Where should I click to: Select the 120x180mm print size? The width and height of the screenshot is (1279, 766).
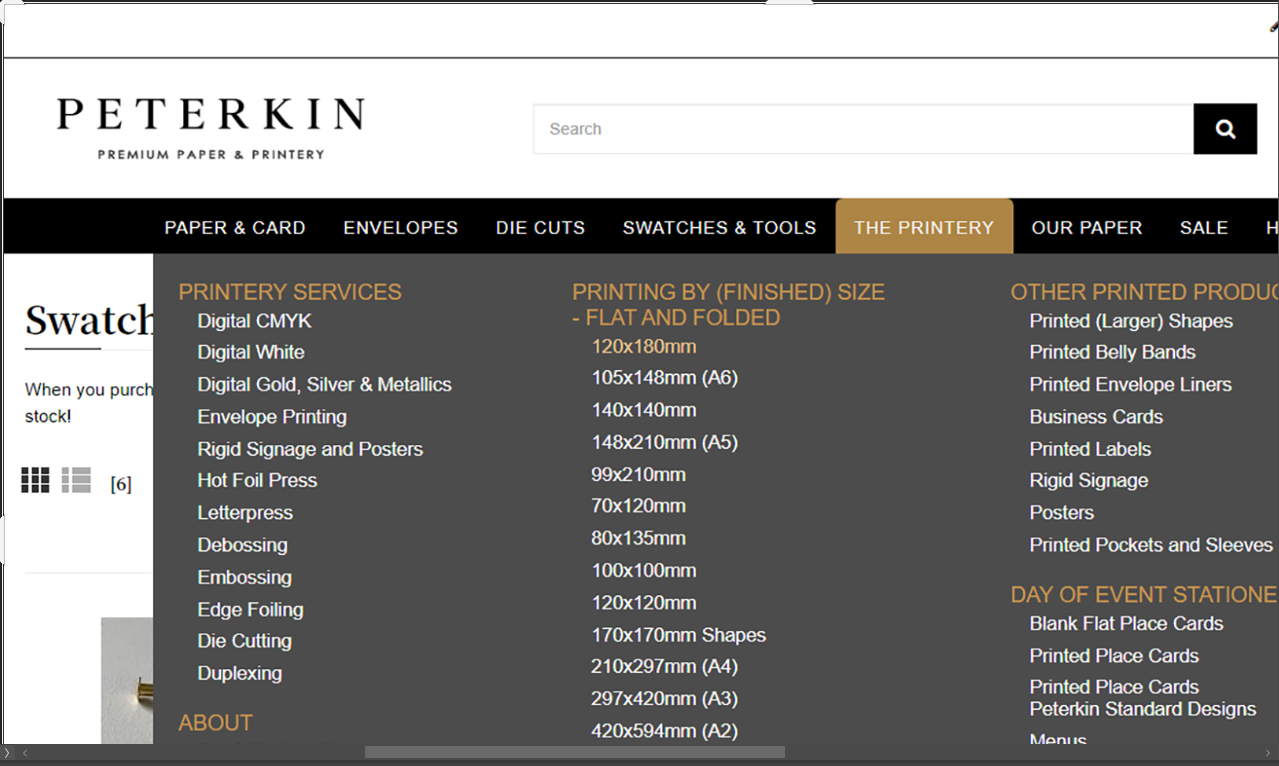(643, 347)
